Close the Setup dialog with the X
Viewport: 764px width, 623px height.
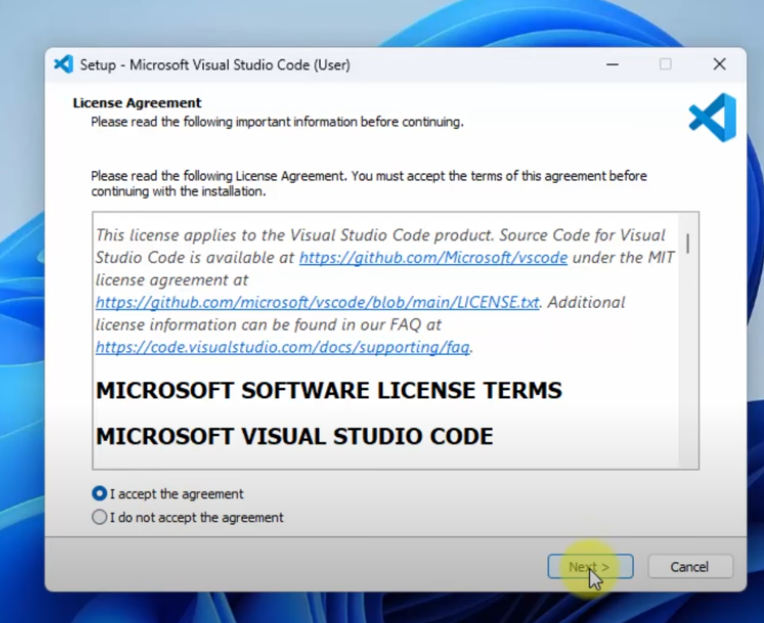point(719,64)
